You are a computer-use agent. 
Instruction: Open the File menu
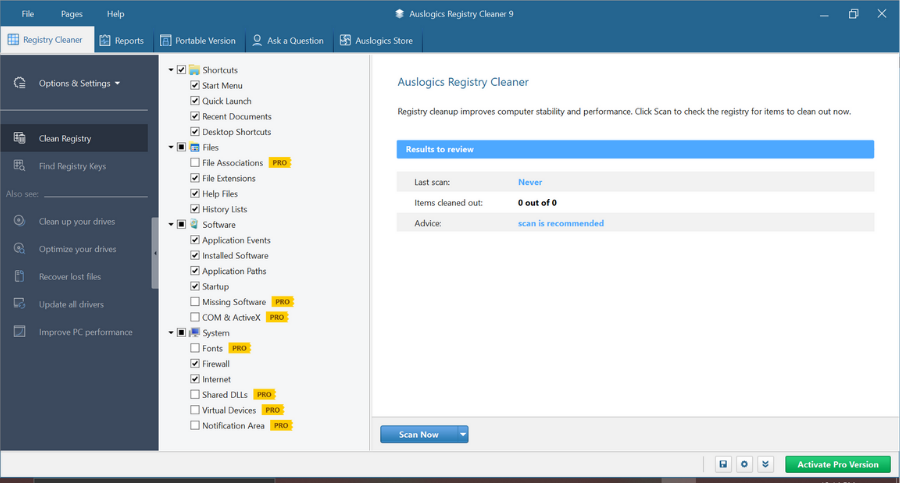[28, 14]
